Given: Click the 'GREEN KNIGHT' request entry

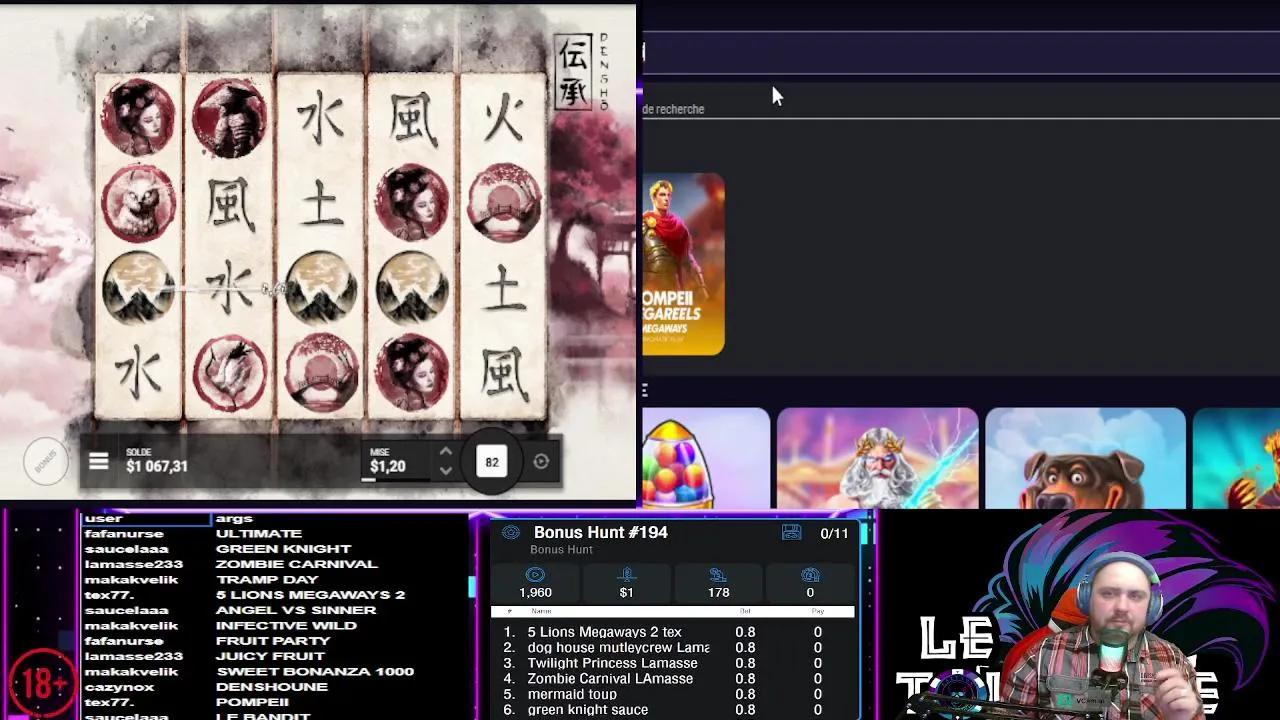Looking at the screenshot, I should point(283,549).
